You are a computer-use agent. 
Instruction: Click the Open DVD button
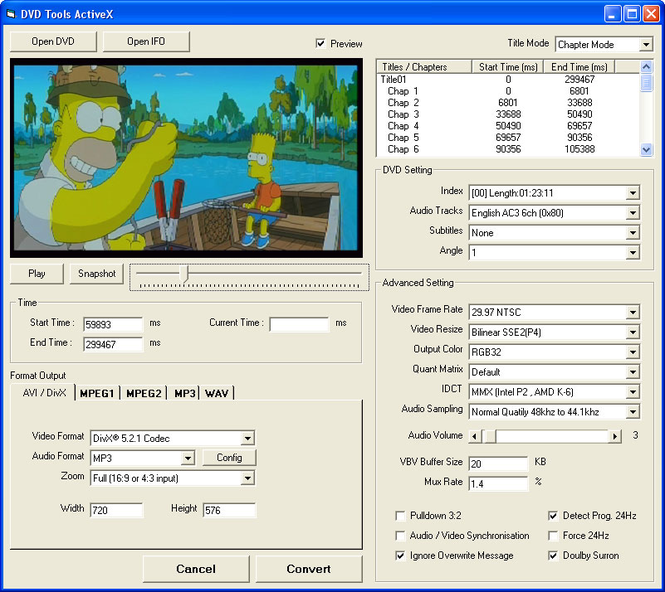(x=53, y=42)
